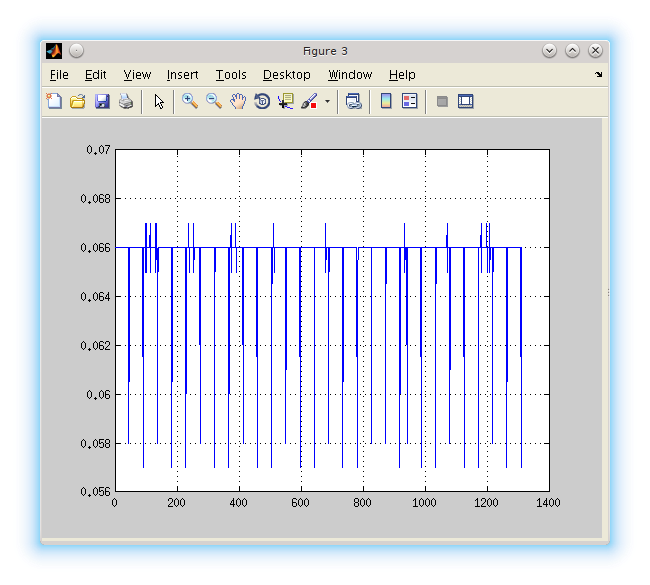Click Show Plot Tools and Dock Figure

(465, 101)
